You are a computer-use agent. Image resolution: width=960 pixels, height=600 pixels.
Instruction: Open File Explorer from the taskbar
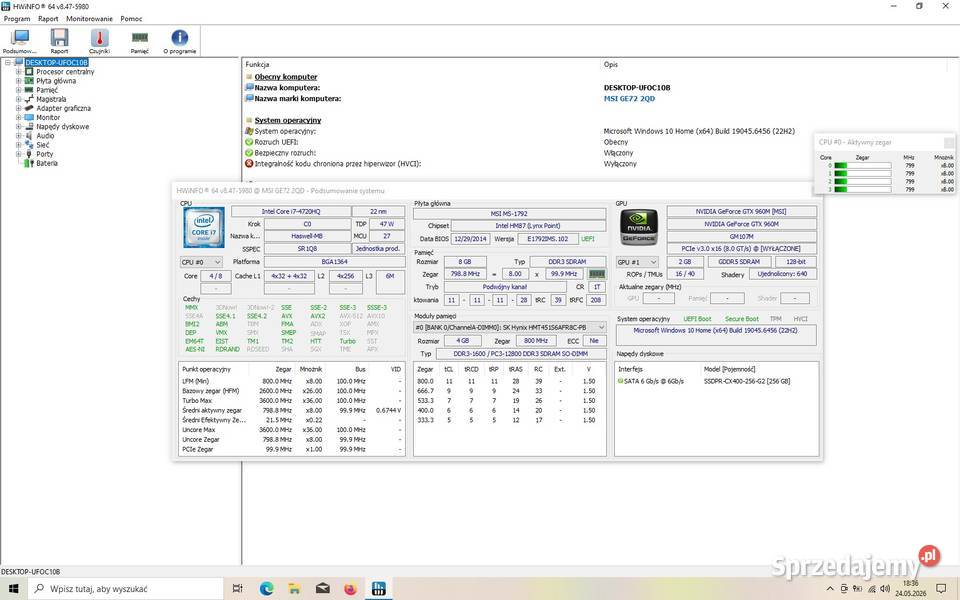294,588
